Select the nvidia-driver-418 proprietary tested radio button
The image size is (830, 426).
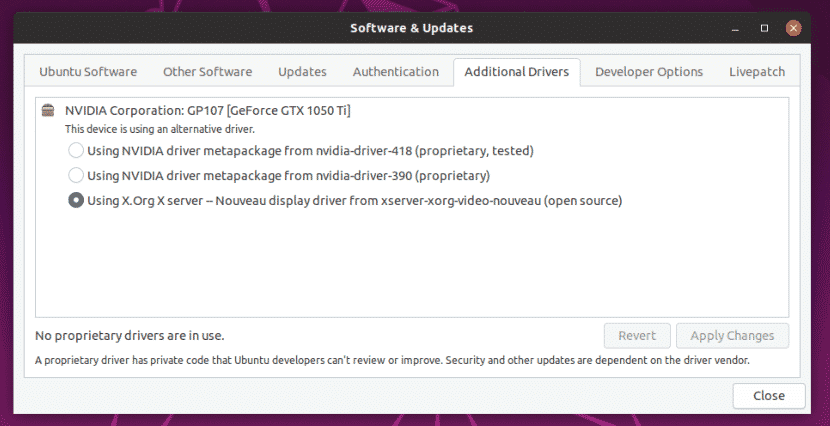pyautogui.click(x=76, y=151)
